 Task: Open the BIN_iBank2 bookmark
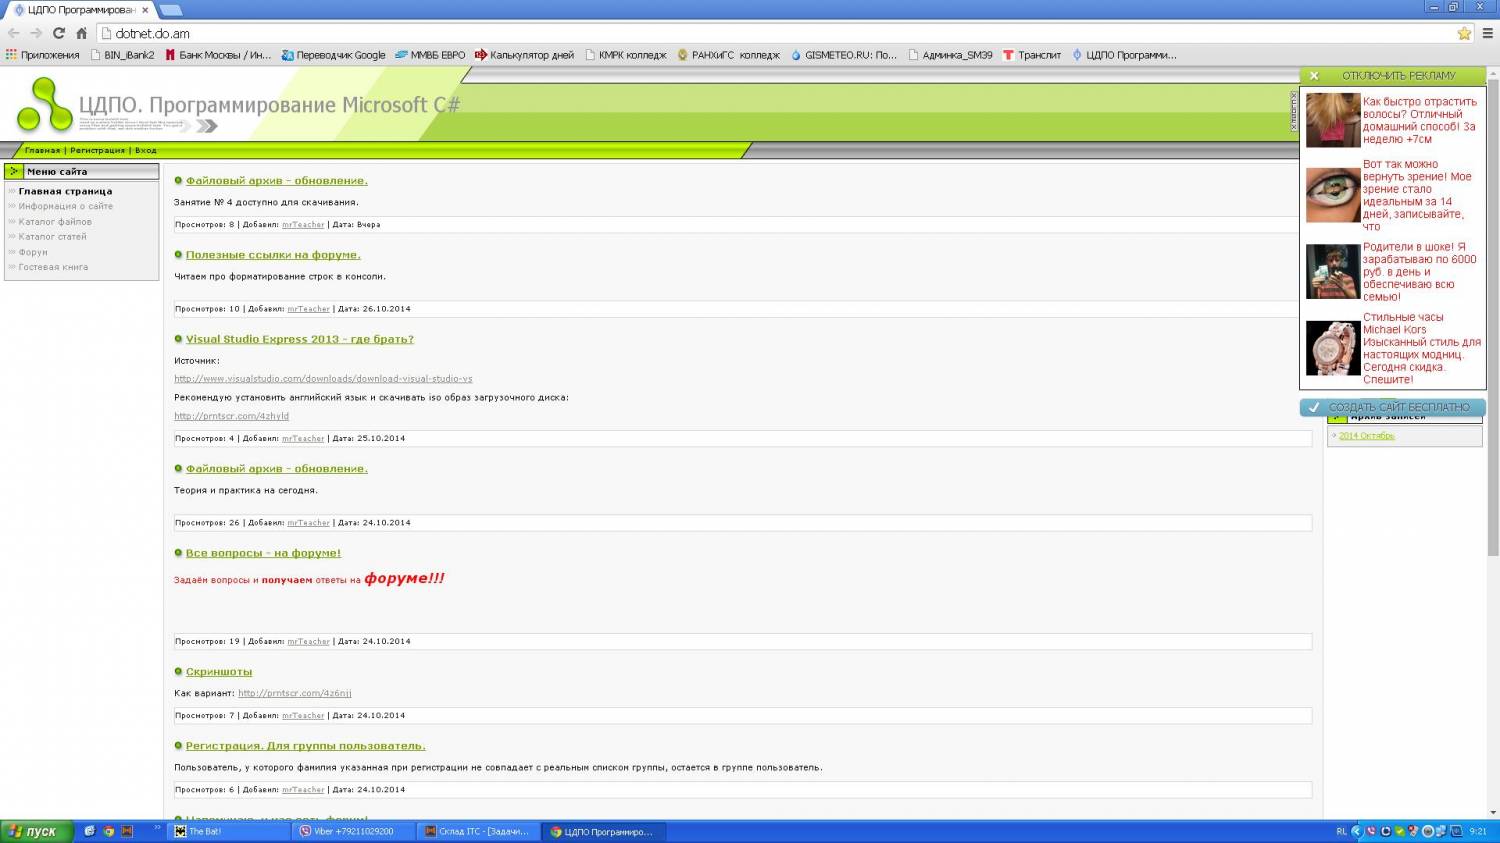[123, 55]
